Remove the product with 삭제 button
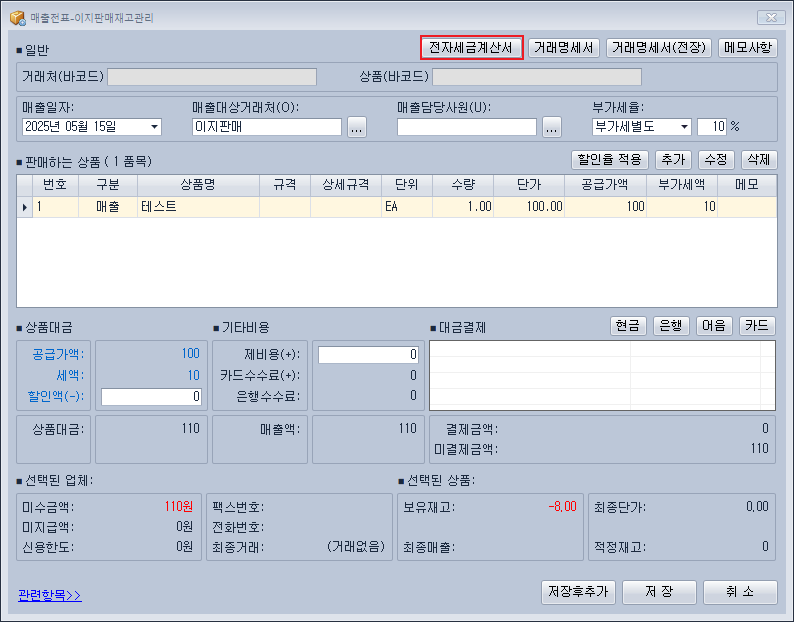Screen dimensions: 794x622 759,160
